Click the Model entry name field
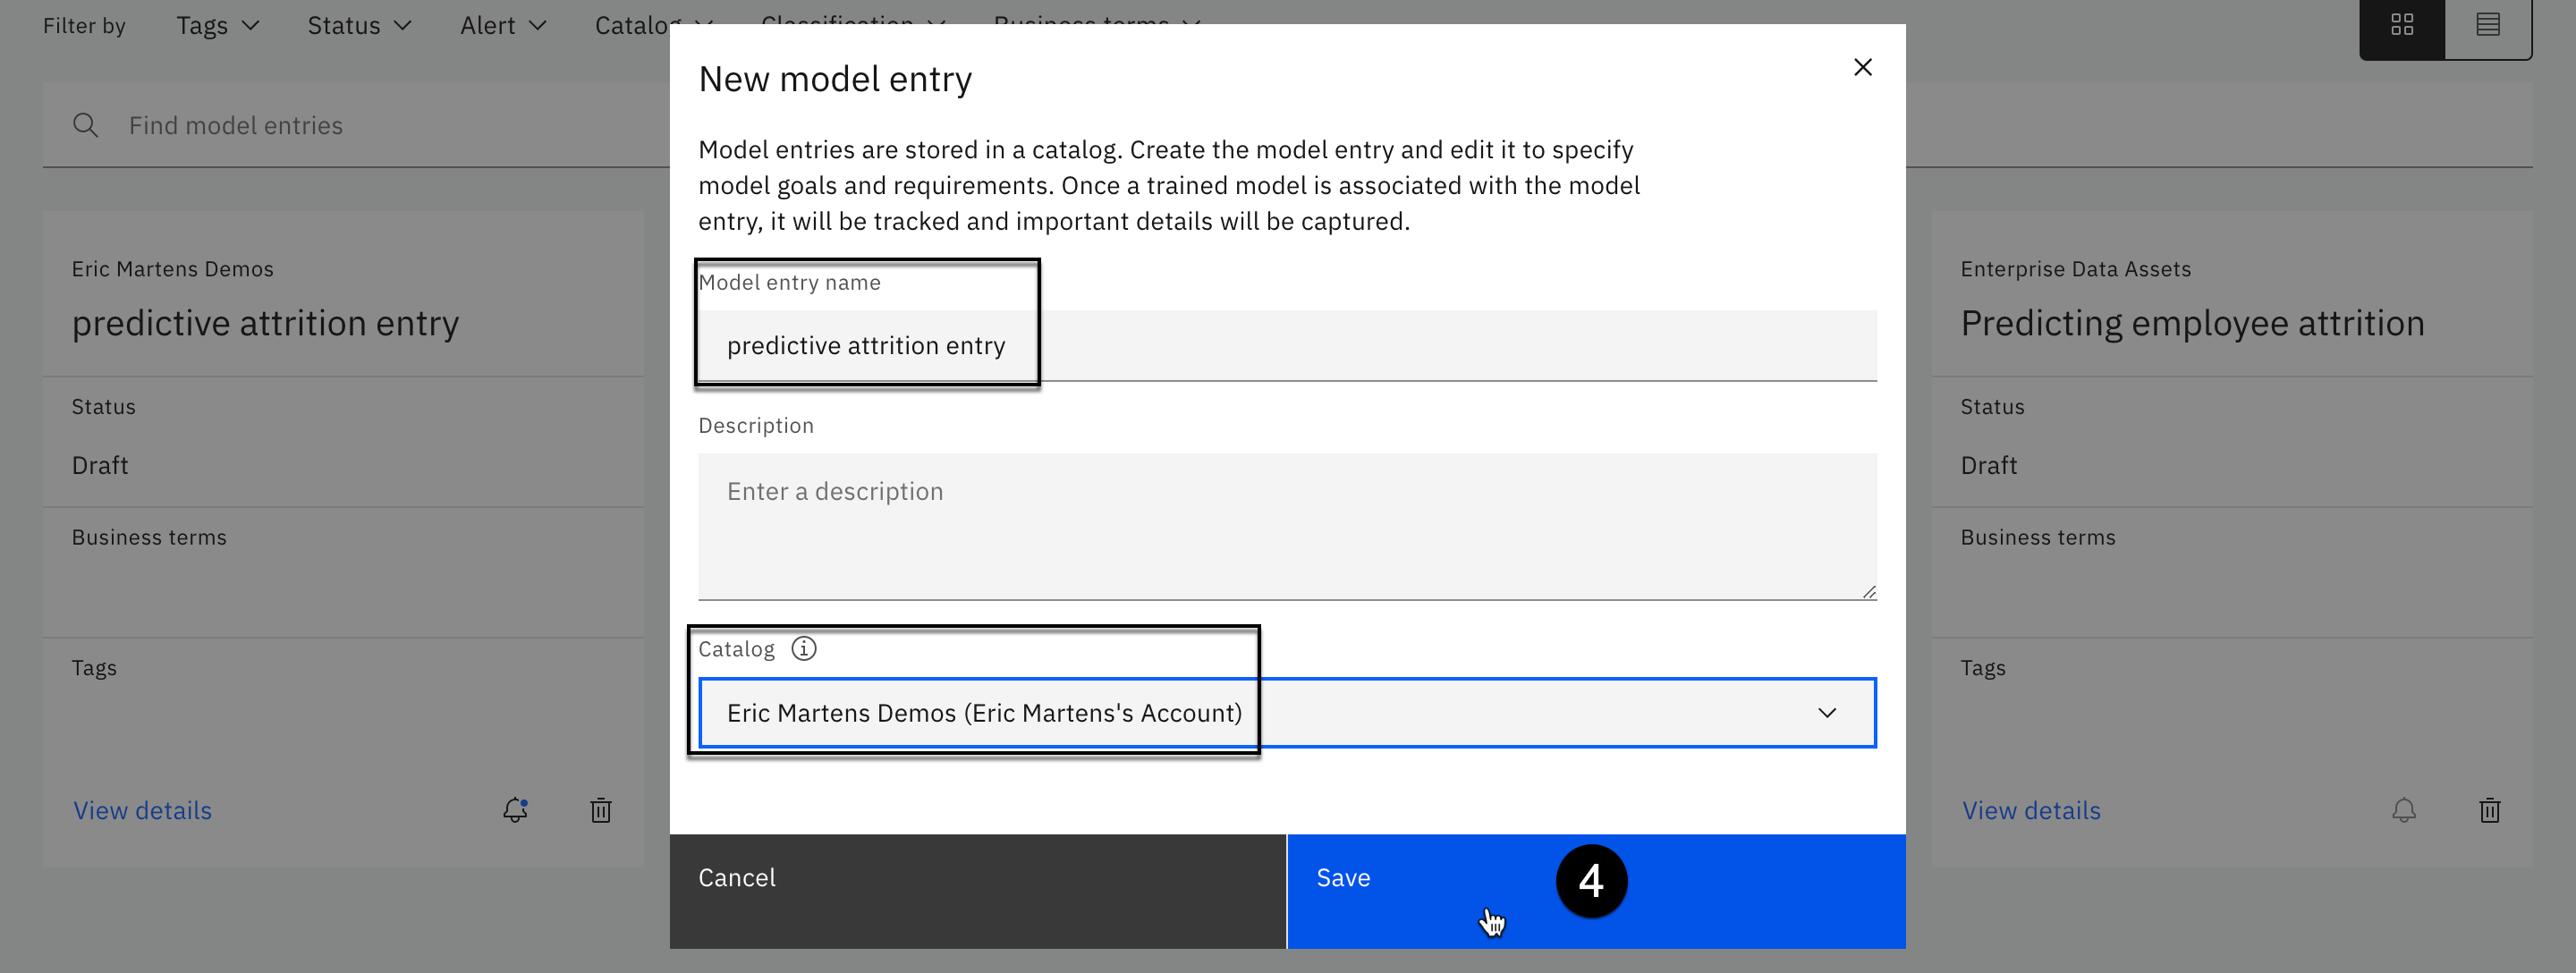This screenshot has width=2576, height=973. 1286,345
